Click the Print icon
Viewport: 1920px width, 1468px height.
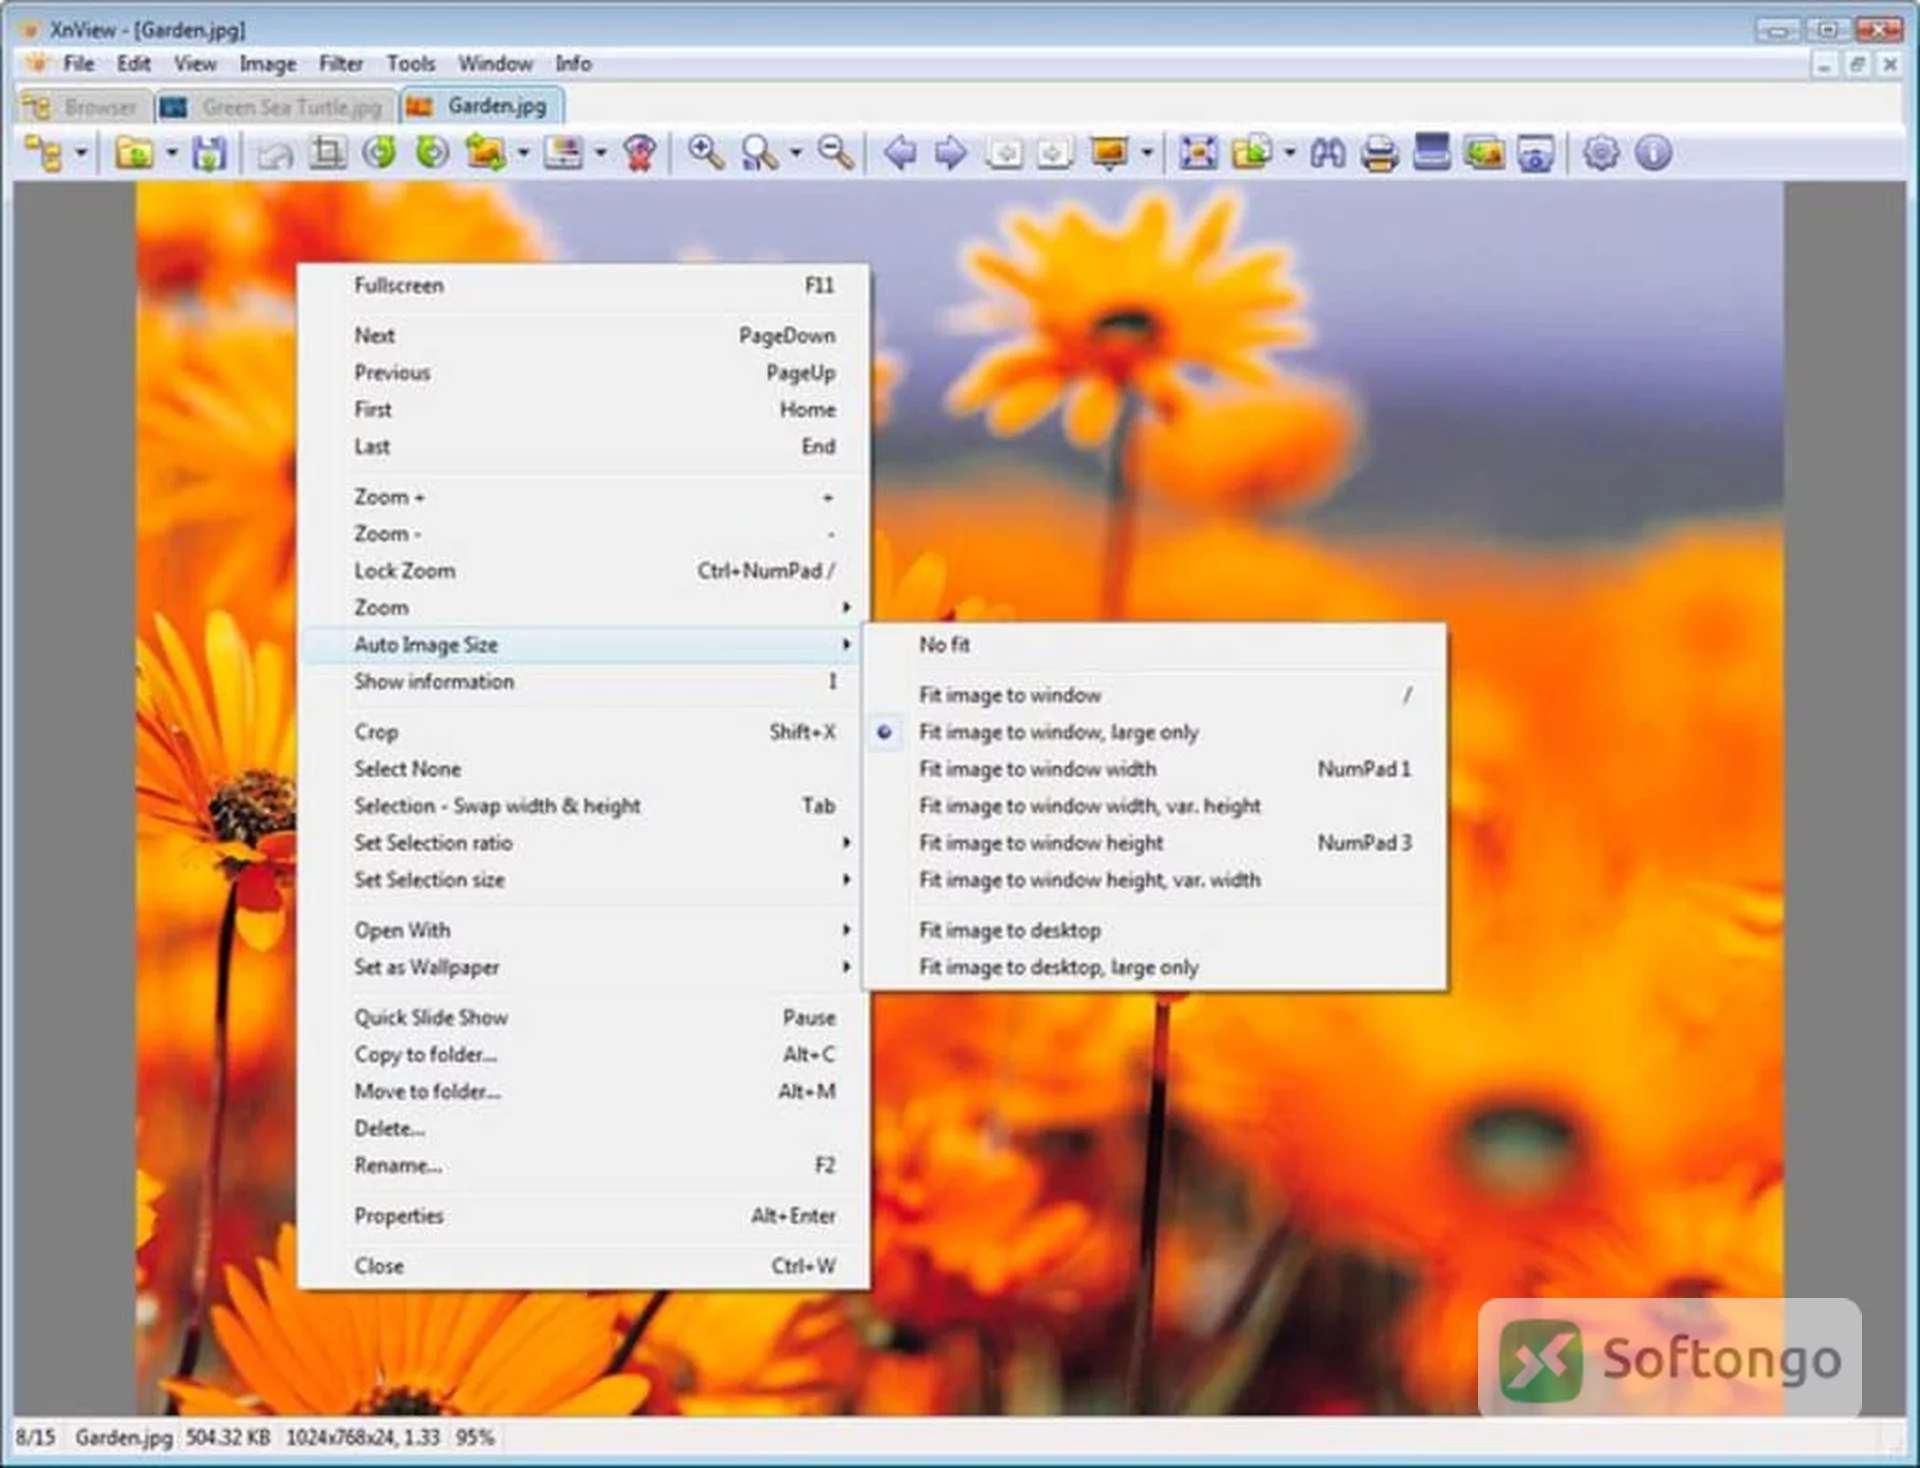tap(1380, 154)
